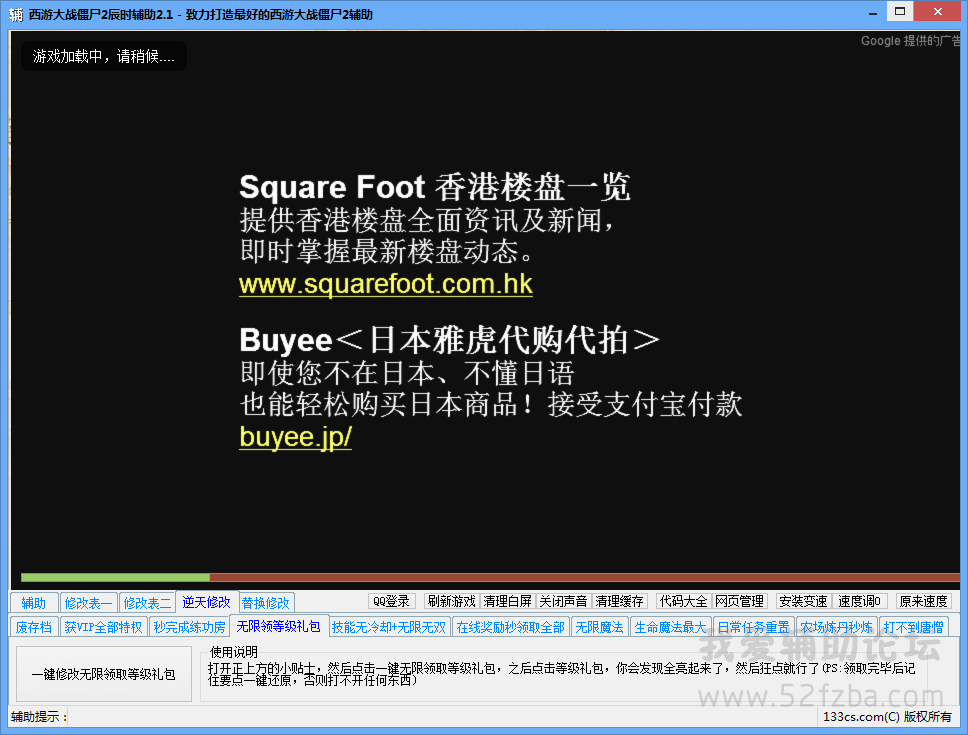The height and width of the screenshot is (735, 968).
Task: Open the 修改表一 tab
Action: 88,602
